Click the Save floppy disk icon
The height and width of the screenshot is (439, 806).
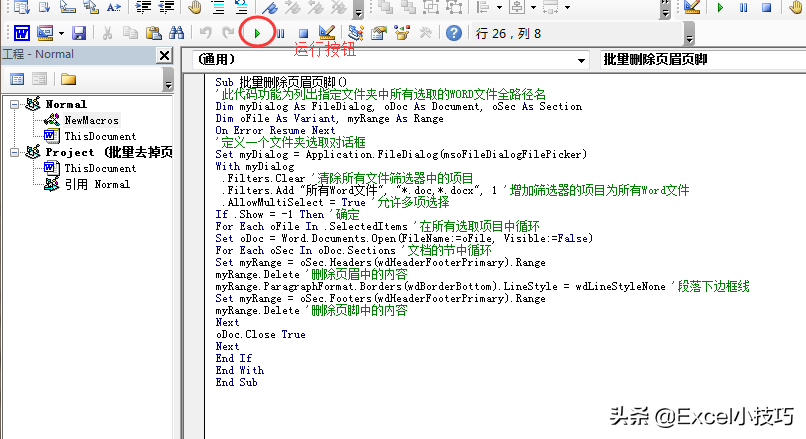tap(78, 33)
